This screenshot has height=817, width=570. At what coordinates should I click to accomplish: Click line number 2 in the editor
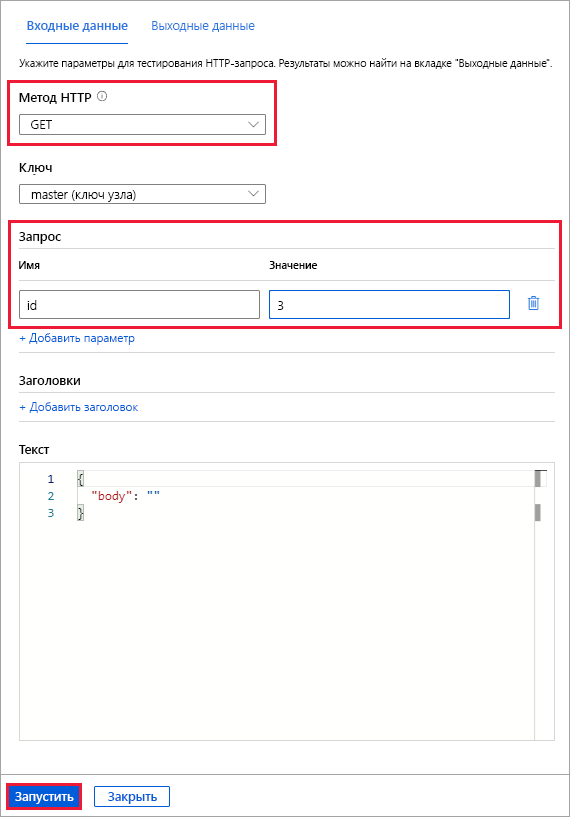coord(51,496)
